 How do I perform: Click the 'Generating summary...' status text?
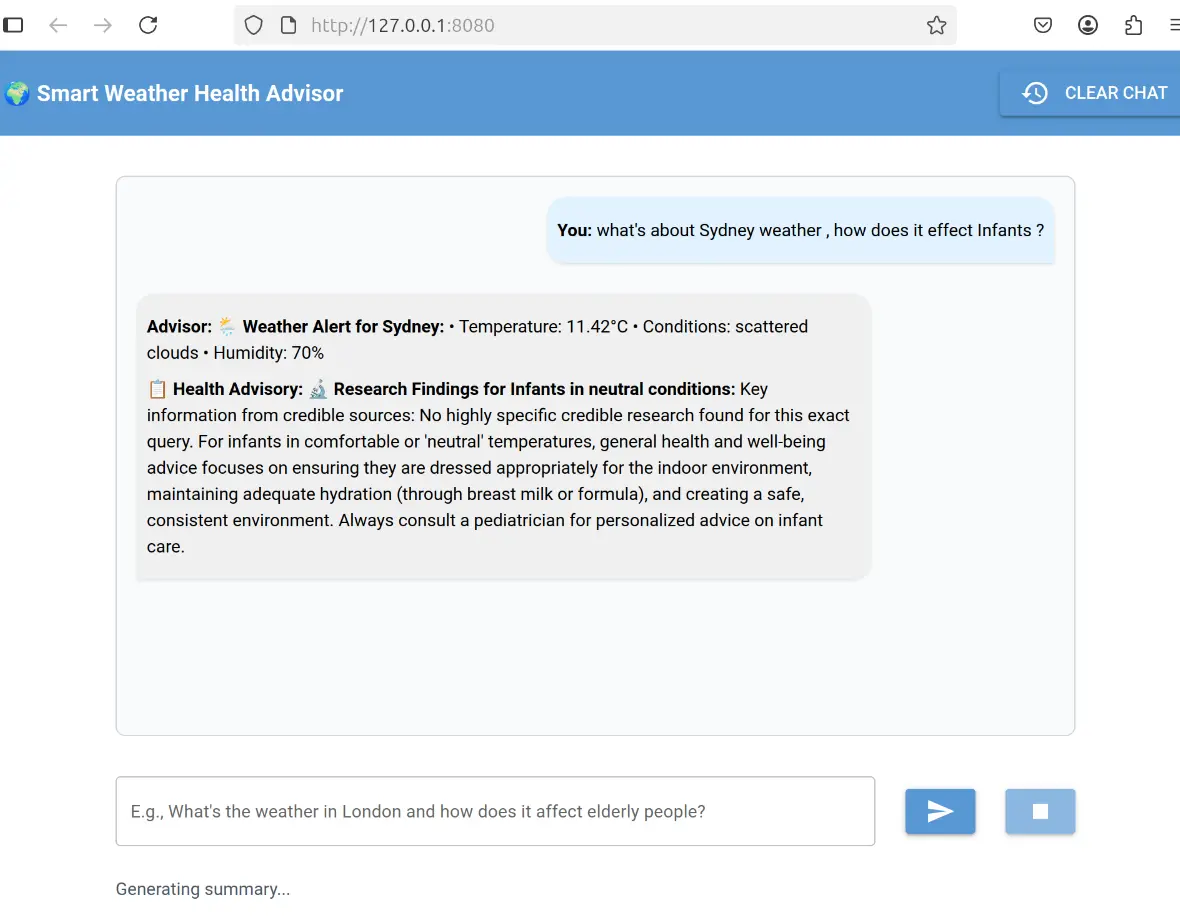(x=202, y=889)
